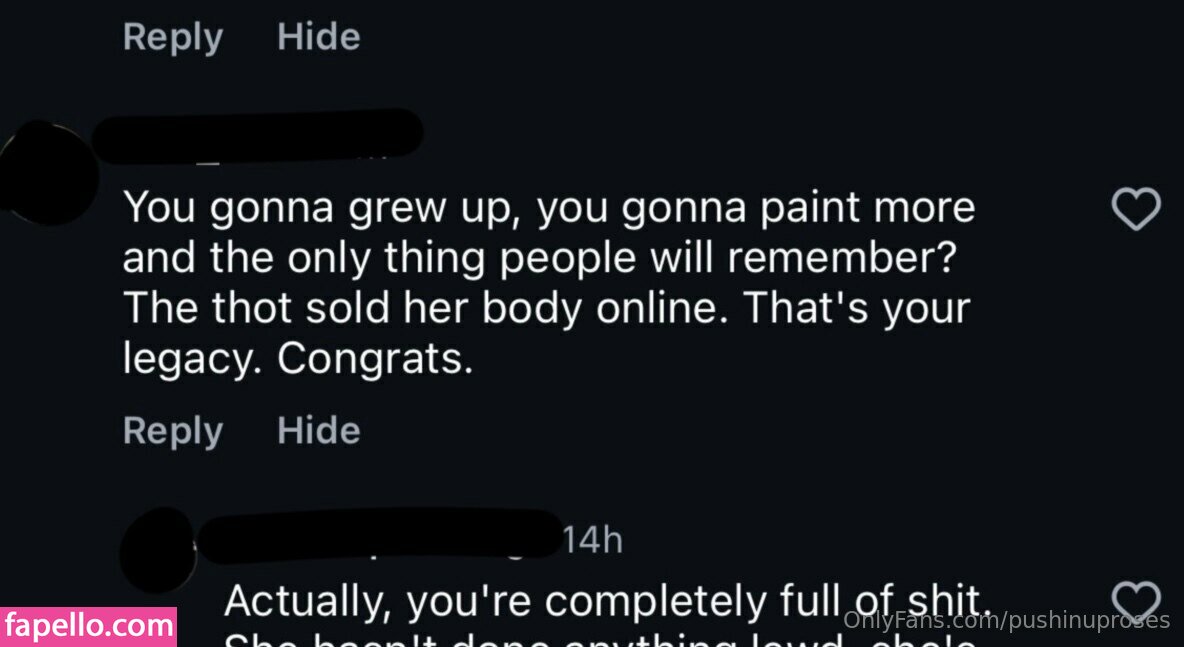Click the 14h timestamp
Viewport: 1184px width, 647px height.
(594, 541)
